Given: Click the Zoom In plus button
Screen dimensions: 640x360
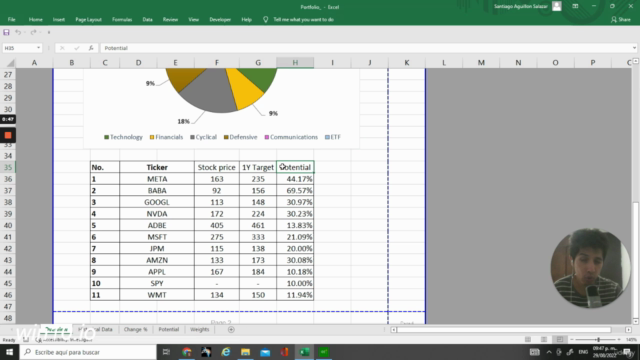Looking at the screenshot, I should tap(619, 340).
